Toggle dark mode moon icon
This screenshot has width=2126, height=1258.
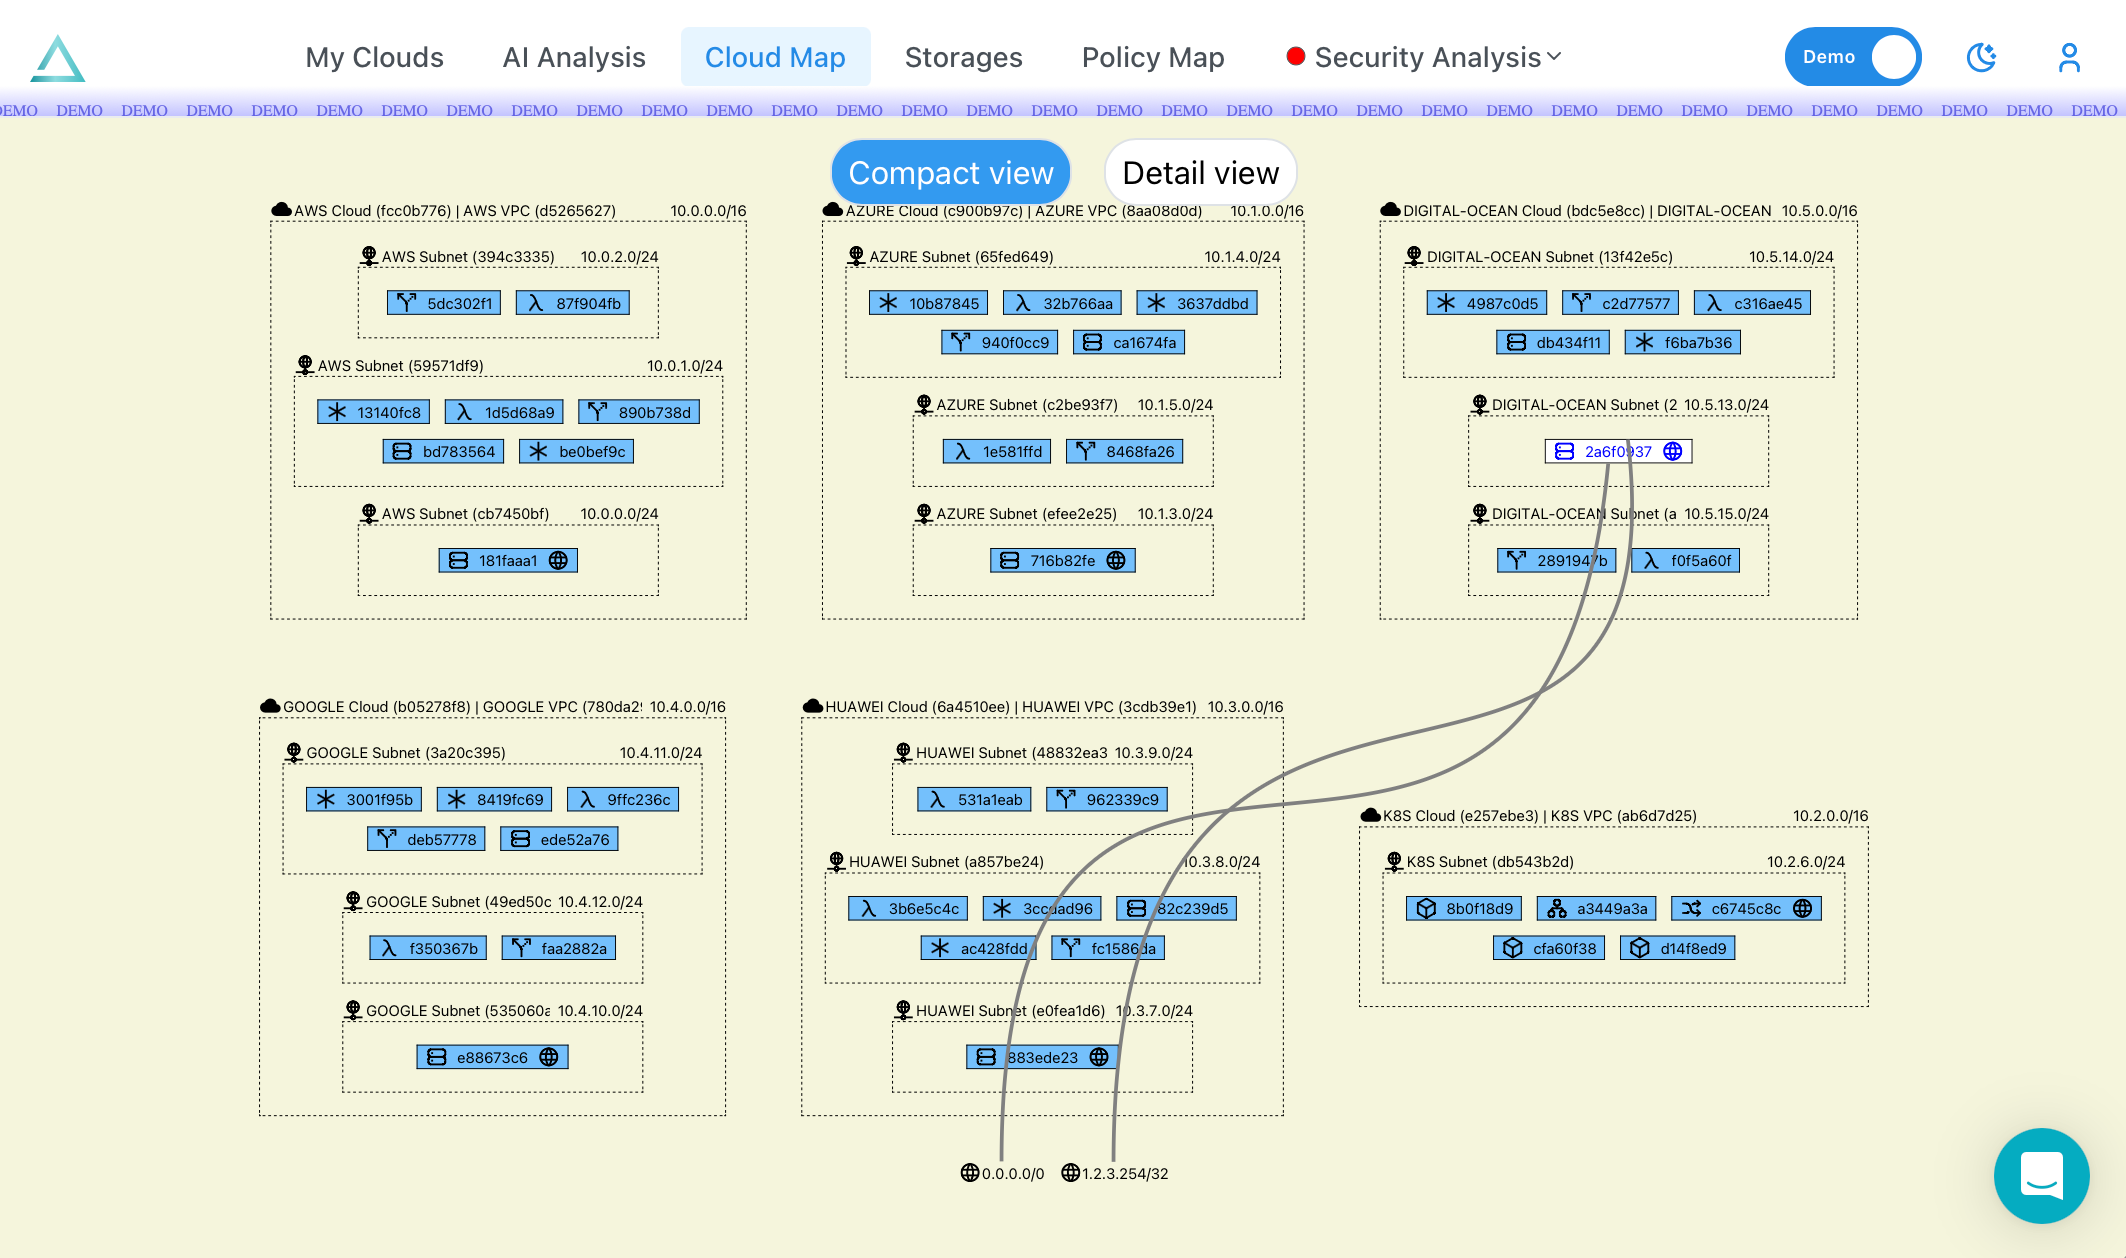pos(1981,57)
